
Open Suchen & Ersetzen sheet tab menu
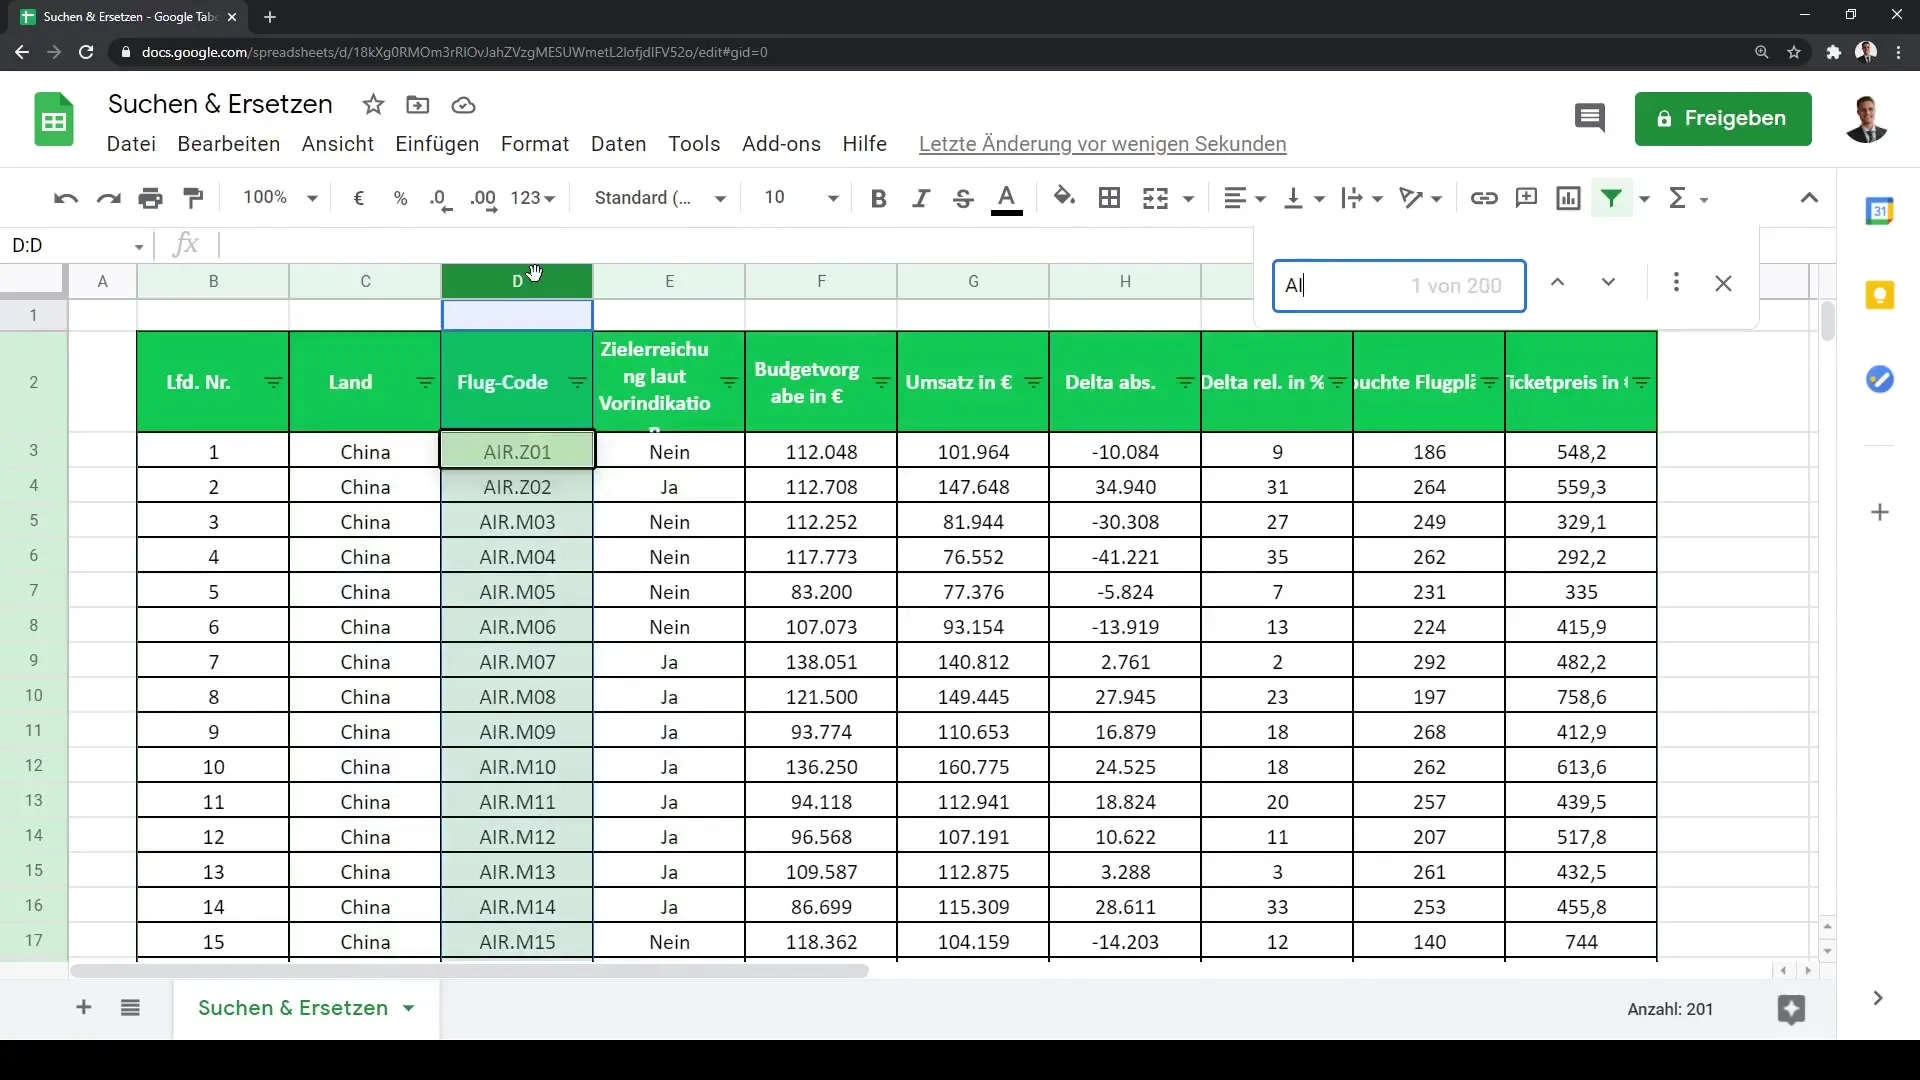[x=409, y=1008]
